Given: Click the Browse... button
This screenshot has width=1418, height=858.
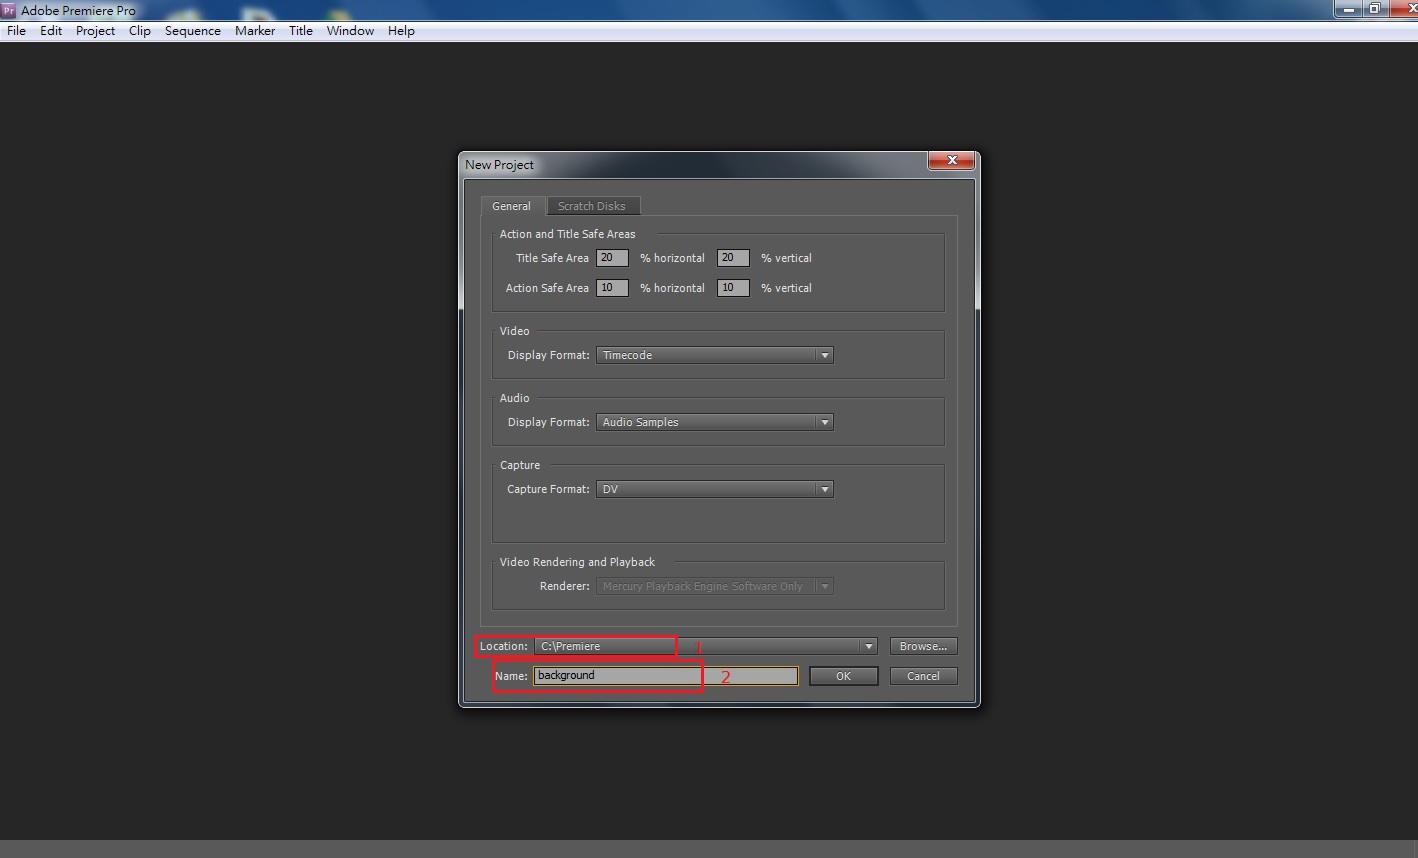Looking at the screenshot, I should pyautogui.click(x=922, y=646).
